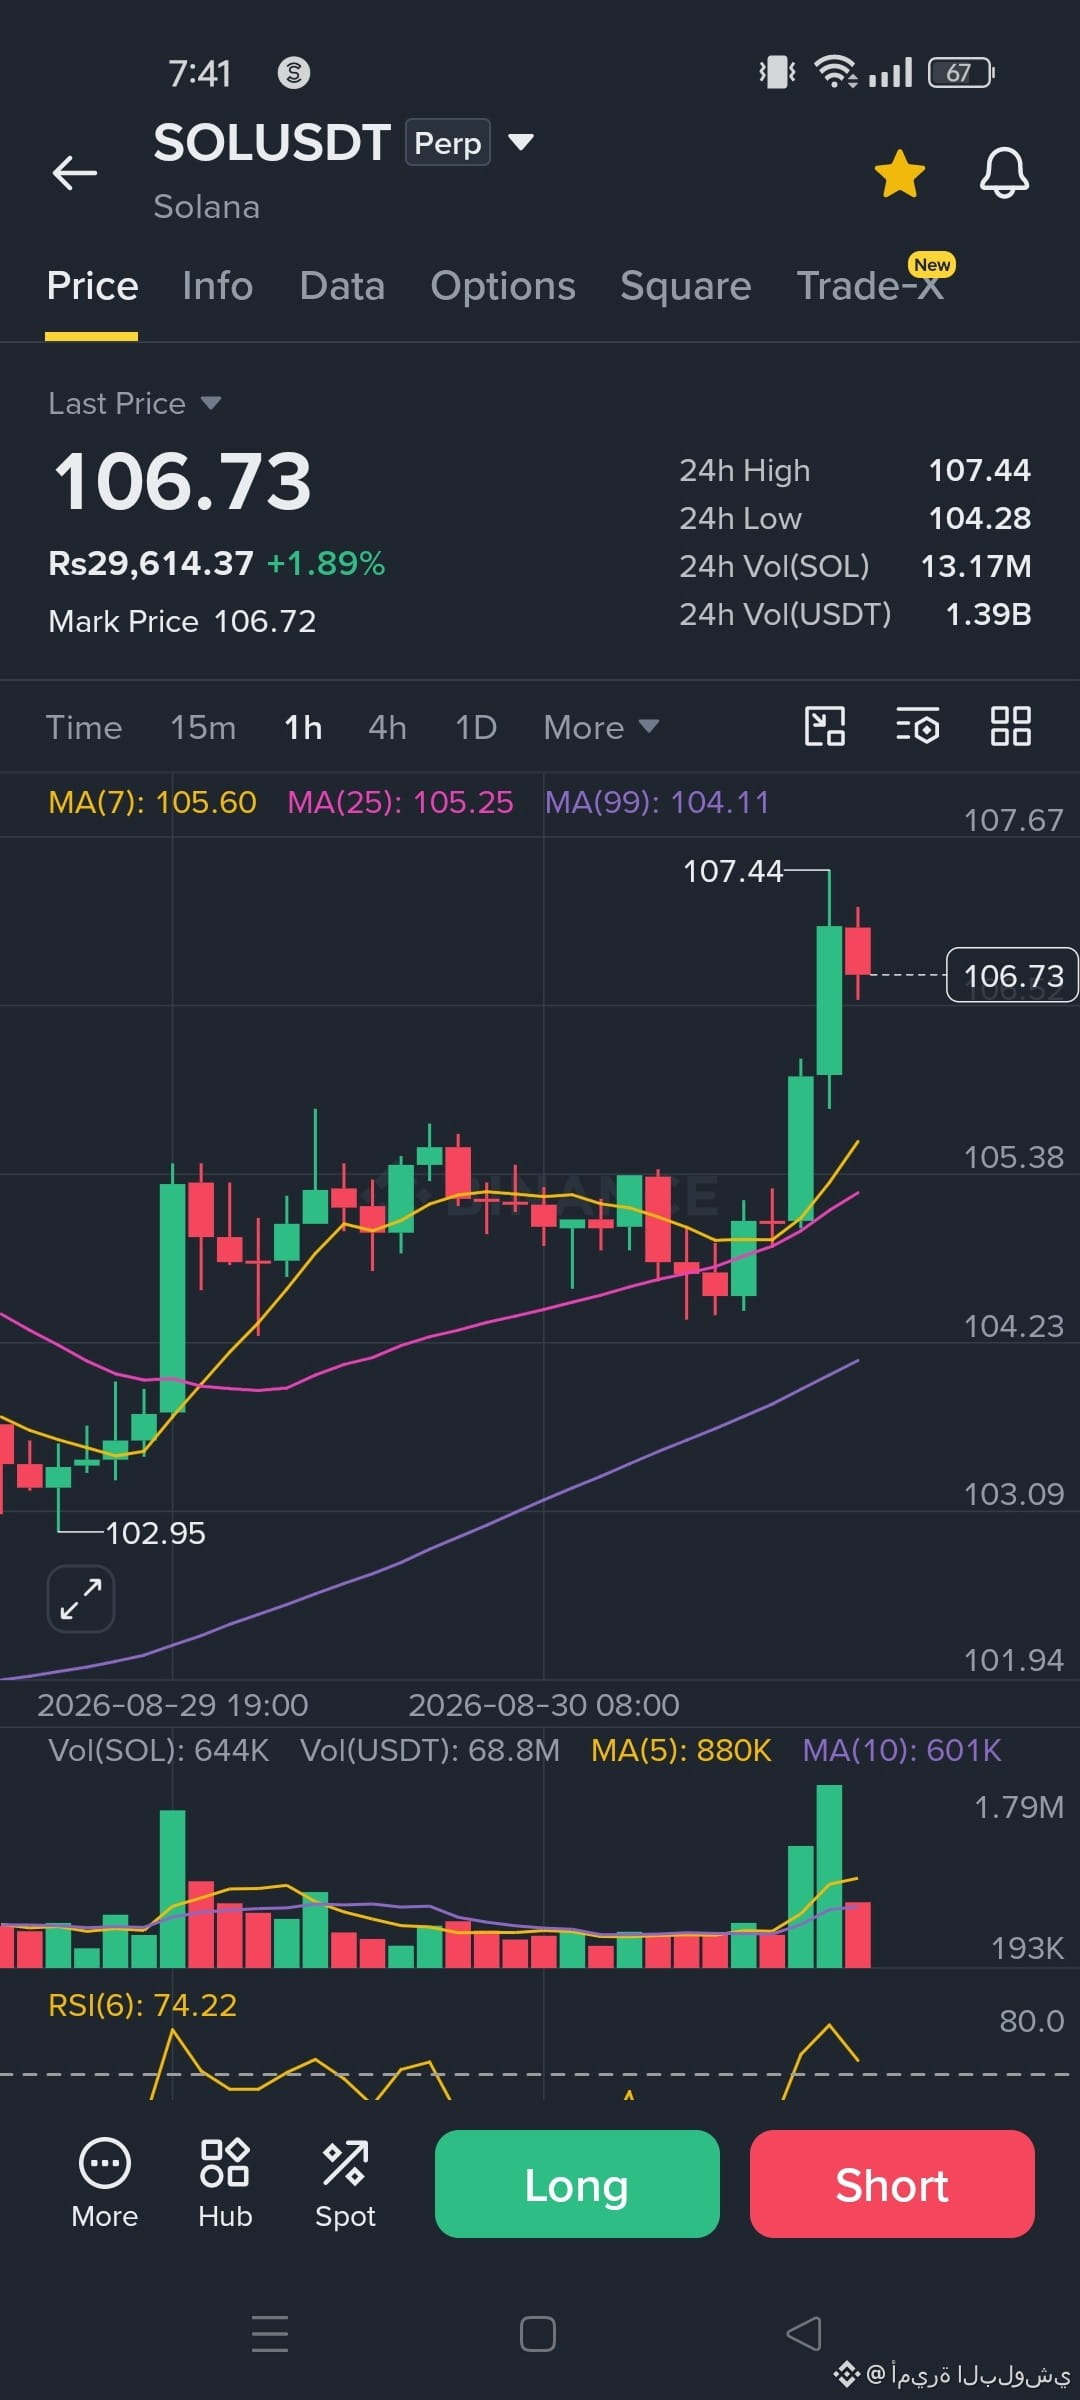1080x2400 pixels.
Task: Toggle the favorite star for SOLUSDT
Action: pos(900,173)
